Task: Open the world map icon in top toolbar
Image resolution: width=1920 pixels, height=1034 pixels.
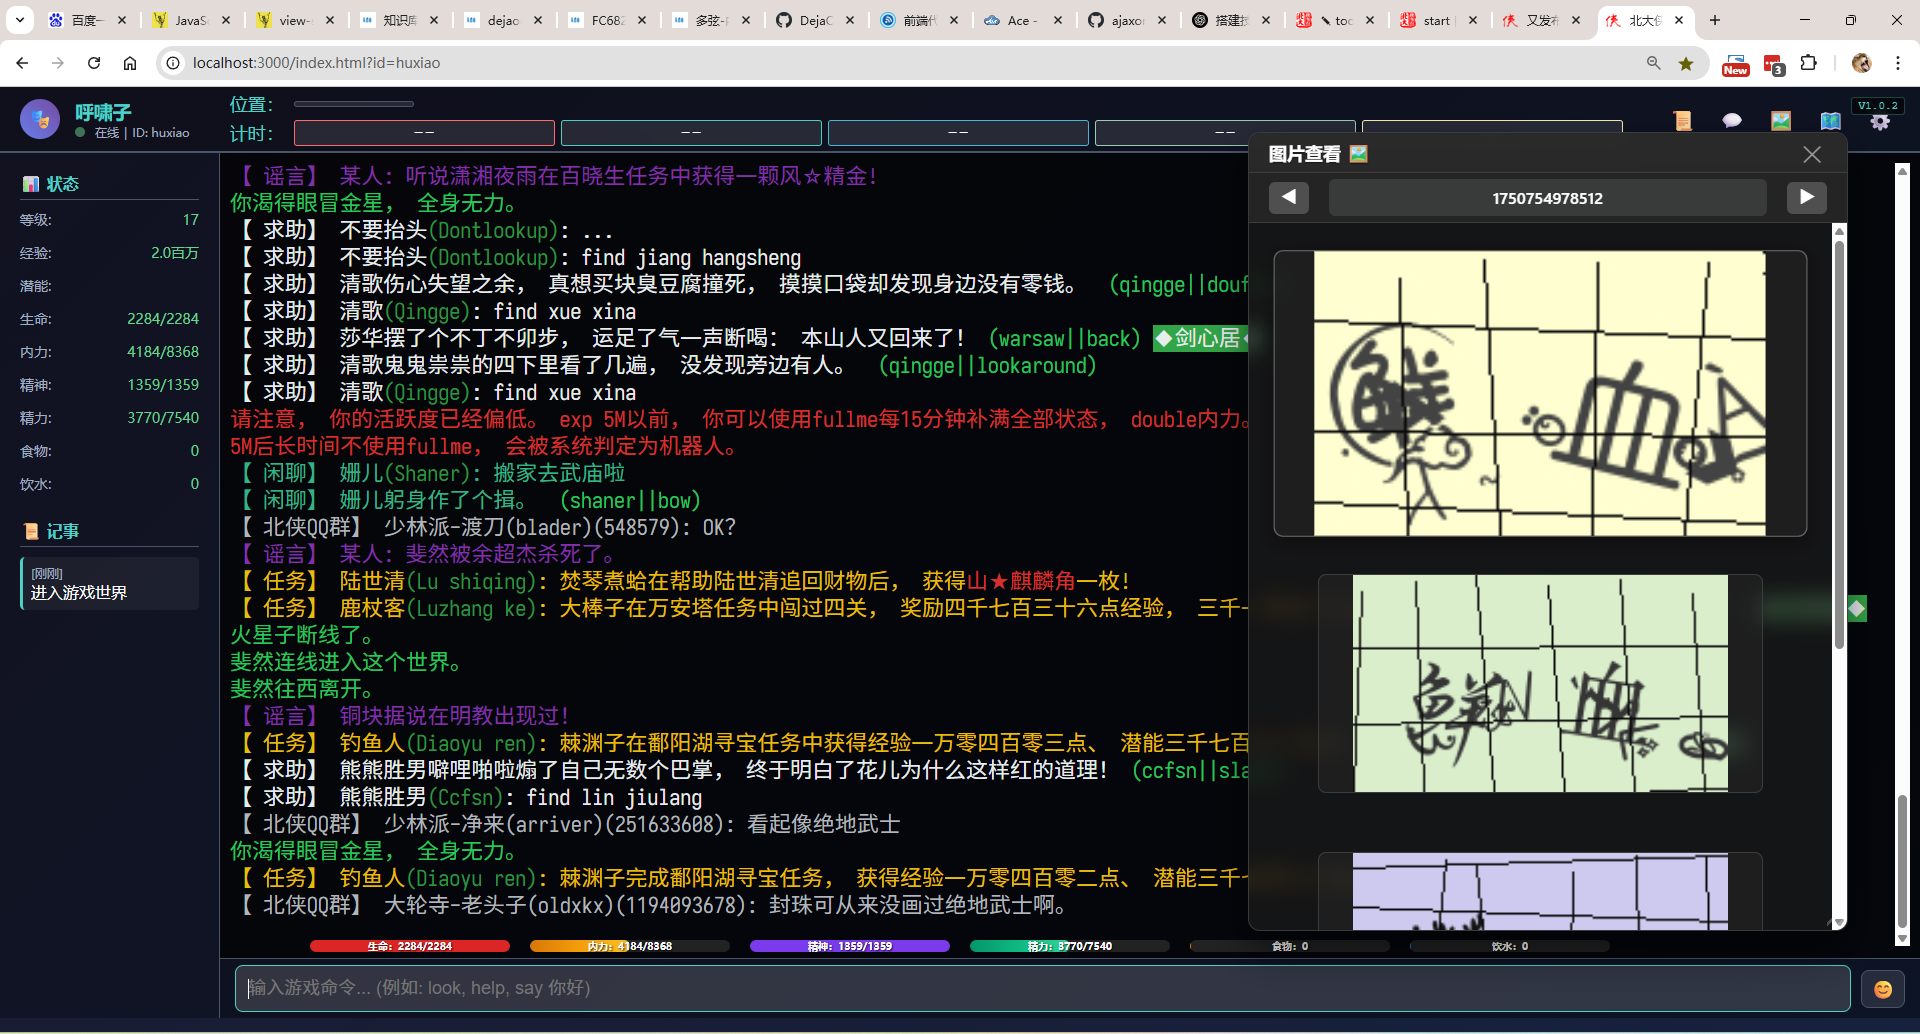Action: click(1831, 120)
